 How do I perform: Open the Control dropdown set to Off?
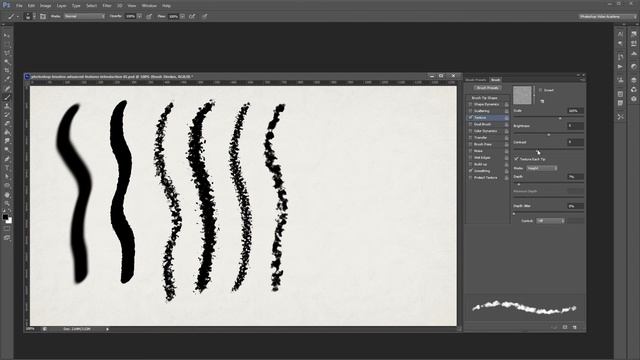coord(550,221)
